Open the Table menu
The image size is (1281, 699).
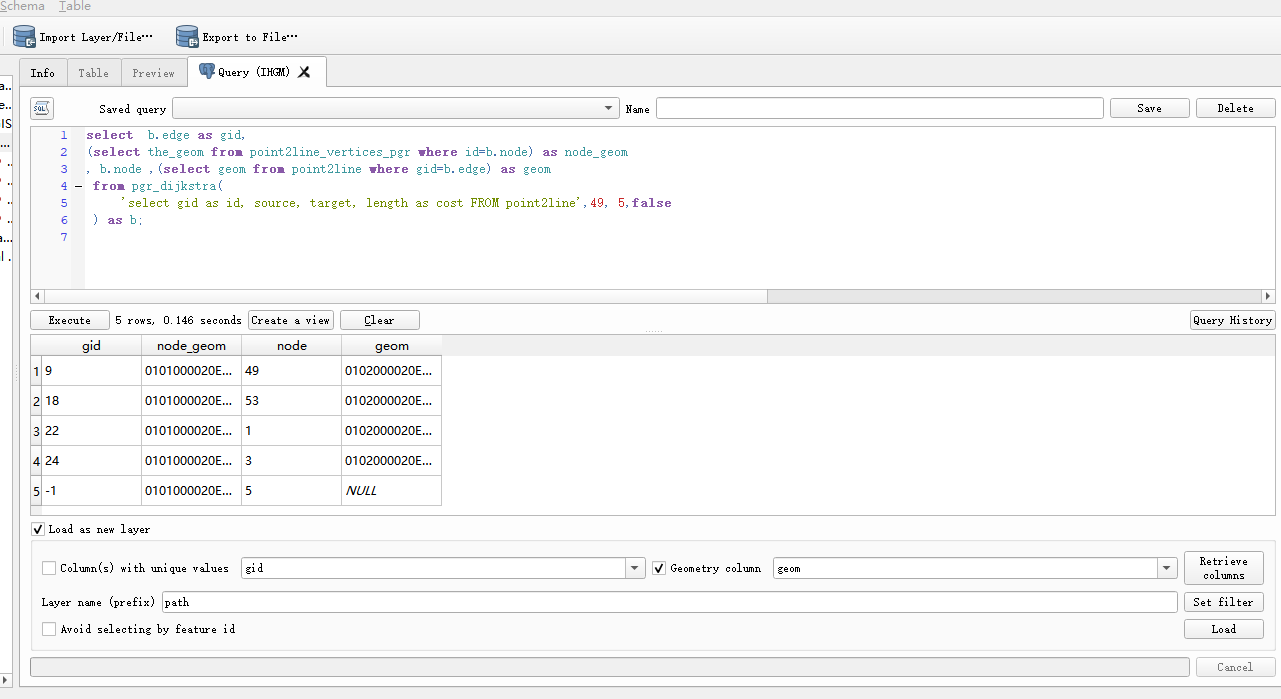click(x=75, y=6)
